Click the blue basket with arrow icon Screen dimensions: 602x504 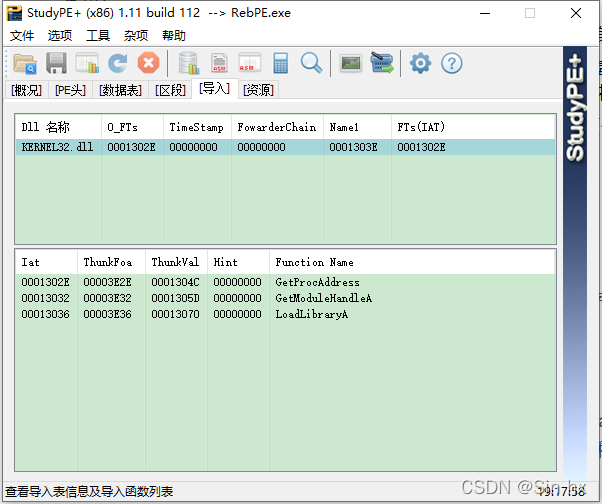pos(382,63)
